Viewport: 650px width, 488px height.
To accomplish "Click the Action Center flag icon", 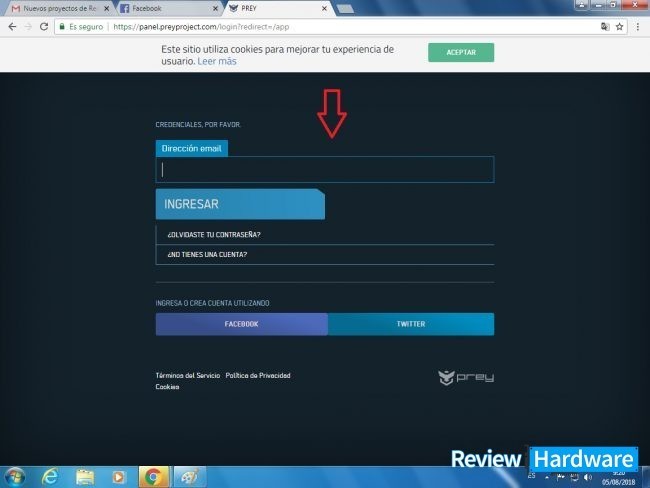I will tap(560, 477).
